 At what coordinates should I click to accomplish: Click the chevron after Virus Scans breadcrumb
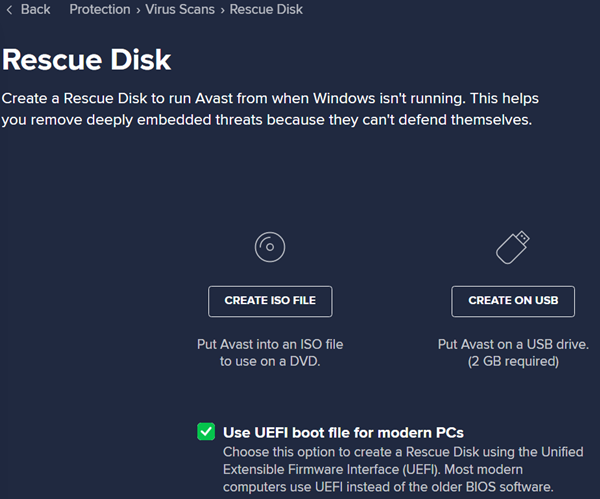pyautogui.click(x=222, y=10)
